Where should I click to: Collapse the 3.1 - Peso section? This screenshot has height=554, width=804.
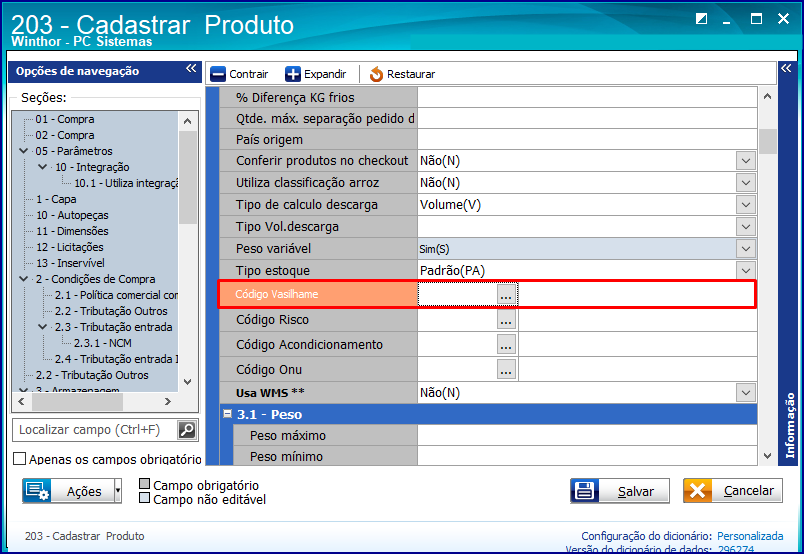pyautogui.click(x=228, y=414)
